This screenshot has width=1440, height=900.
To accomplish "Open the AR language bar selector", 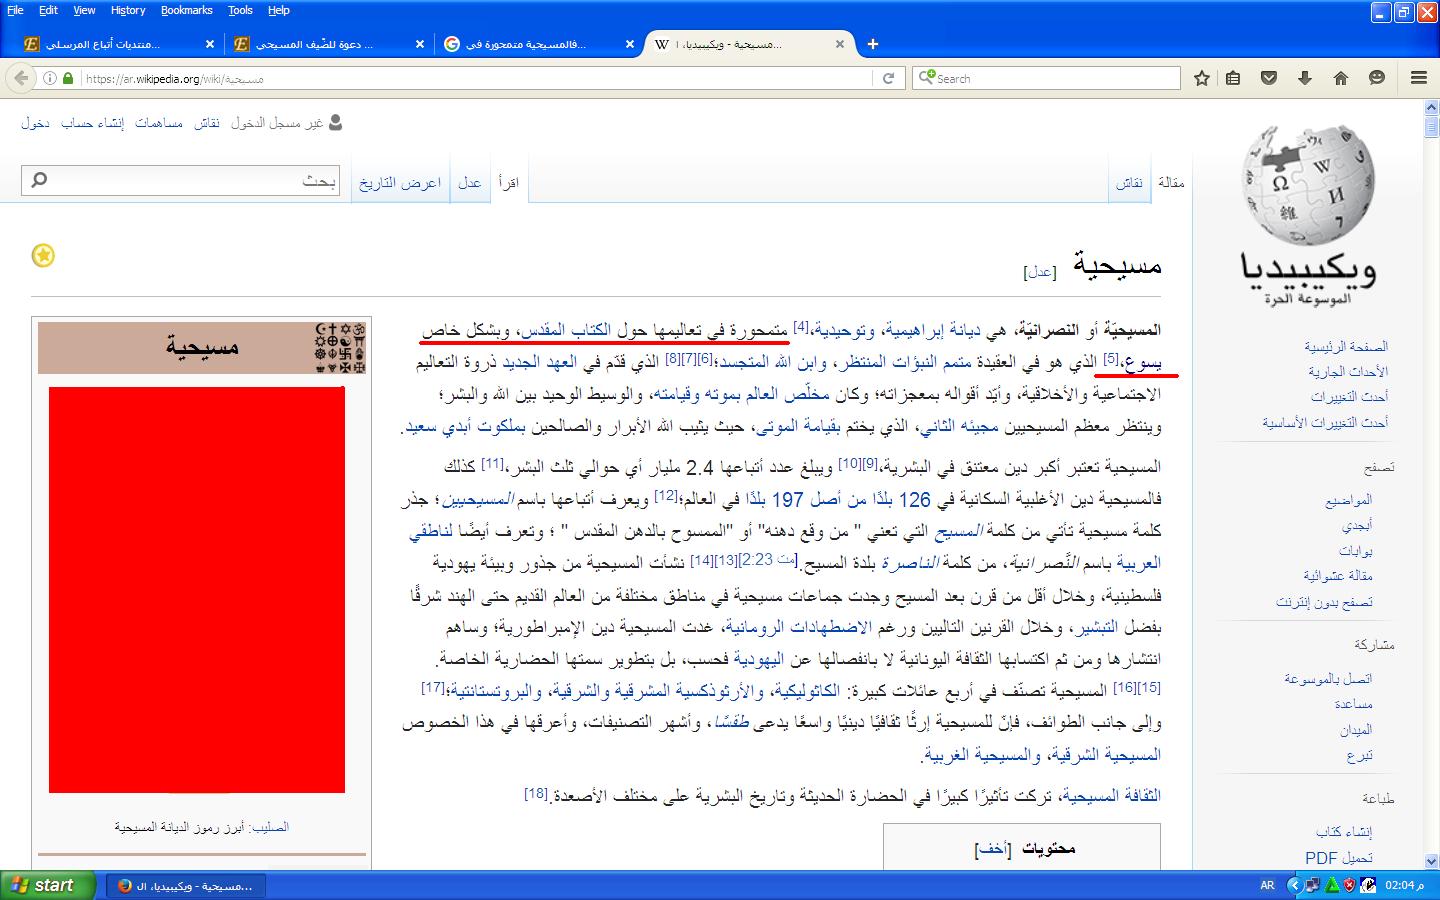I will (x=1267, y=885).
